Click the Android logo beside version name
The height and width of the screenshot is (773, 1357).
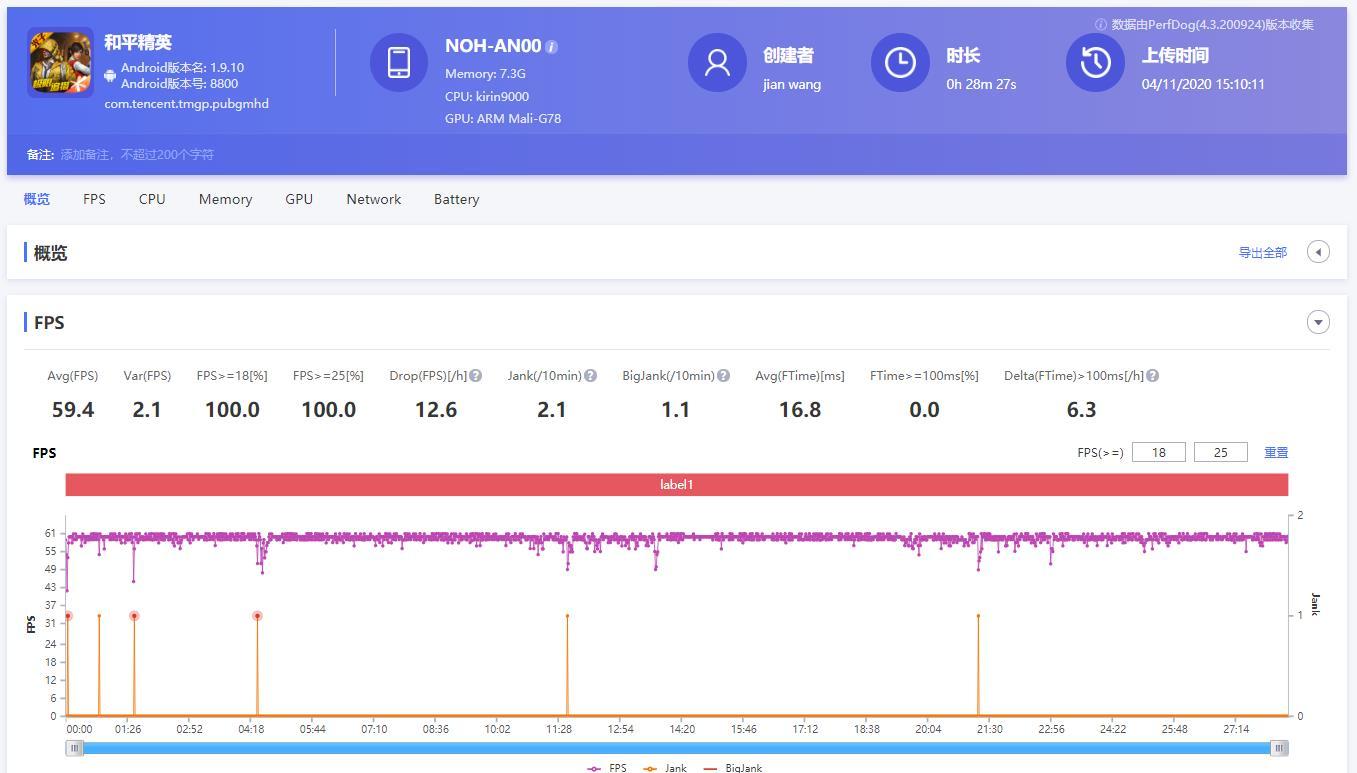(110, 75)
